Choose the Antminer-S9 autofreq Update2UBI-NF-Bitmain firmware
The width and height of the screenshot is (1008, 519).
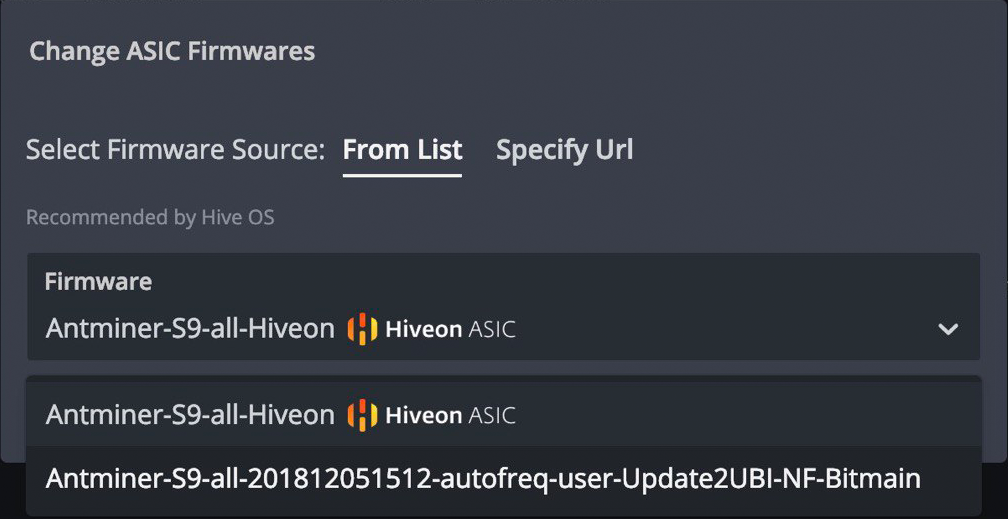point(483,479)
